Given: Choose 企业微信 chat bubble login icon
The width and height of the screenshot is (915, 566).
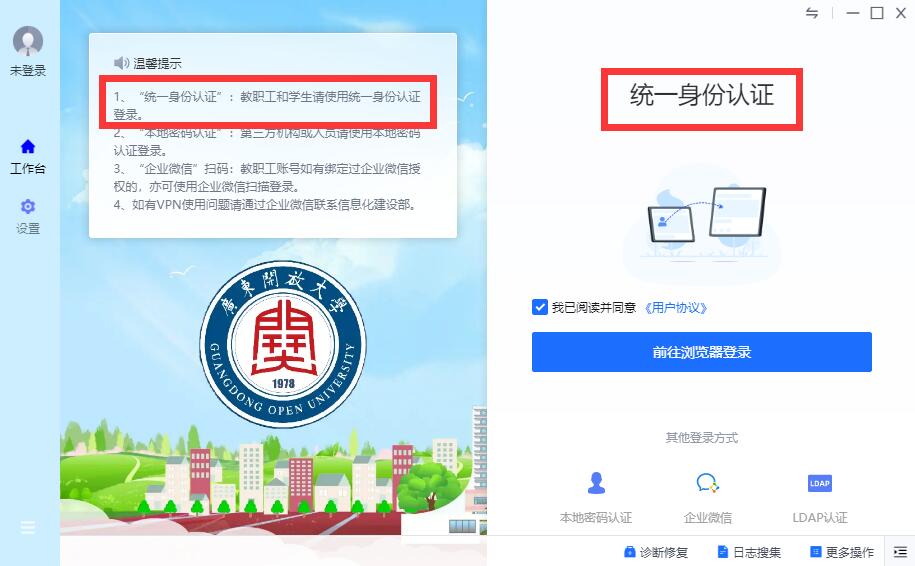Looking at the screenshot, I should tap(707, 483).
